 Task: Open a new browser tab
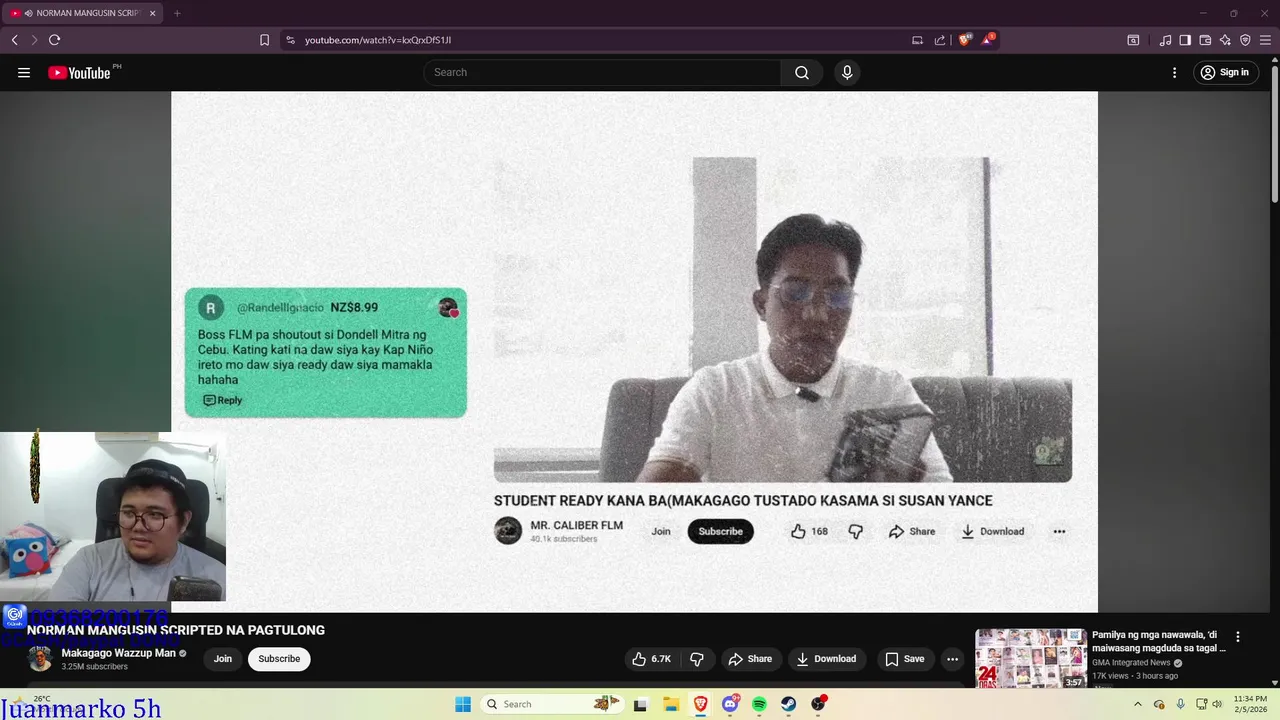click(177, 13)
